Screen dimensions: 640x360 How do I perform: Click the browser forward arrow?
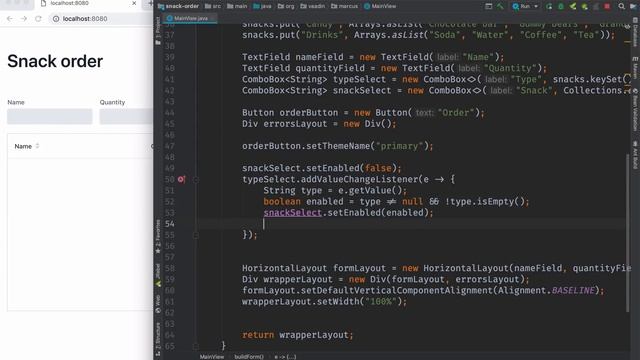pos(24,19)
